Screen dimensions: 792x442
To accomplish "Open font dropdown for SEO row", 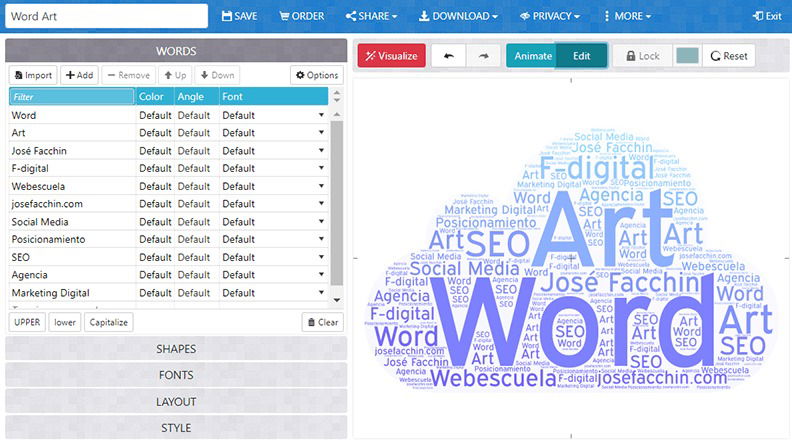I will [321, 257].
